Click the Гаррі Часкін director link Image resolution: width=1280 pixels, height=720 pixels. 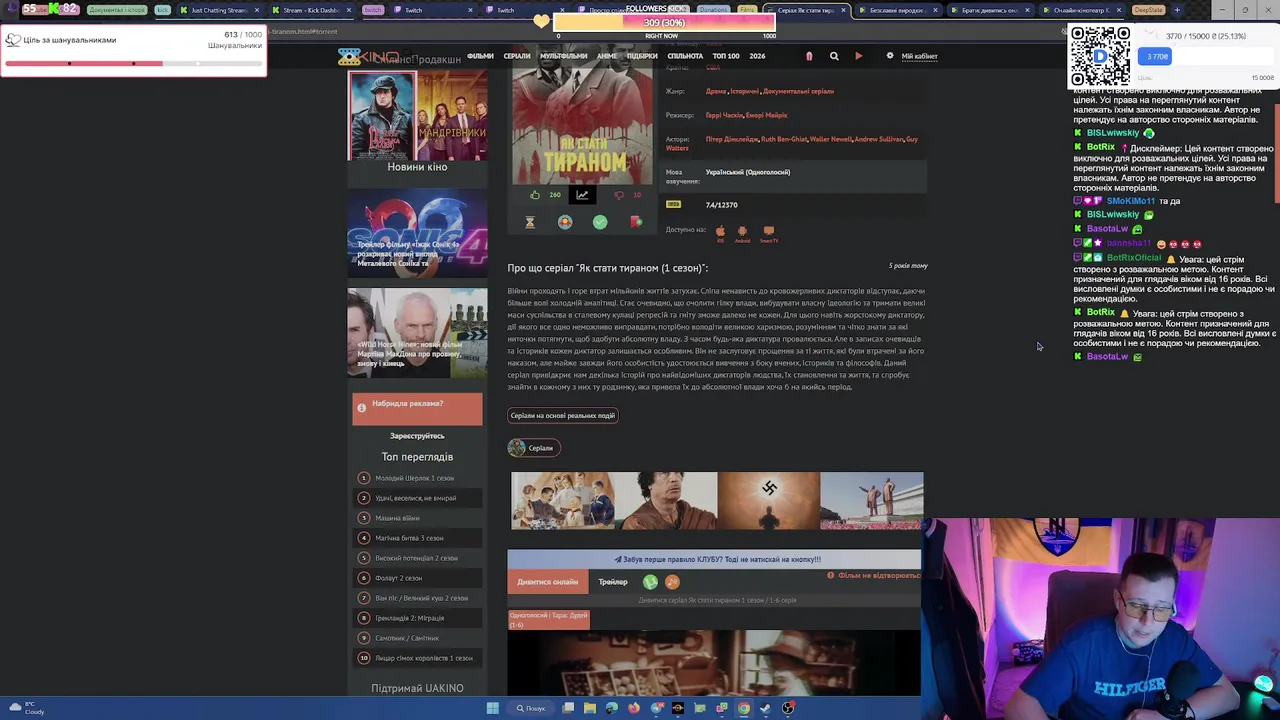click(724, 115)
